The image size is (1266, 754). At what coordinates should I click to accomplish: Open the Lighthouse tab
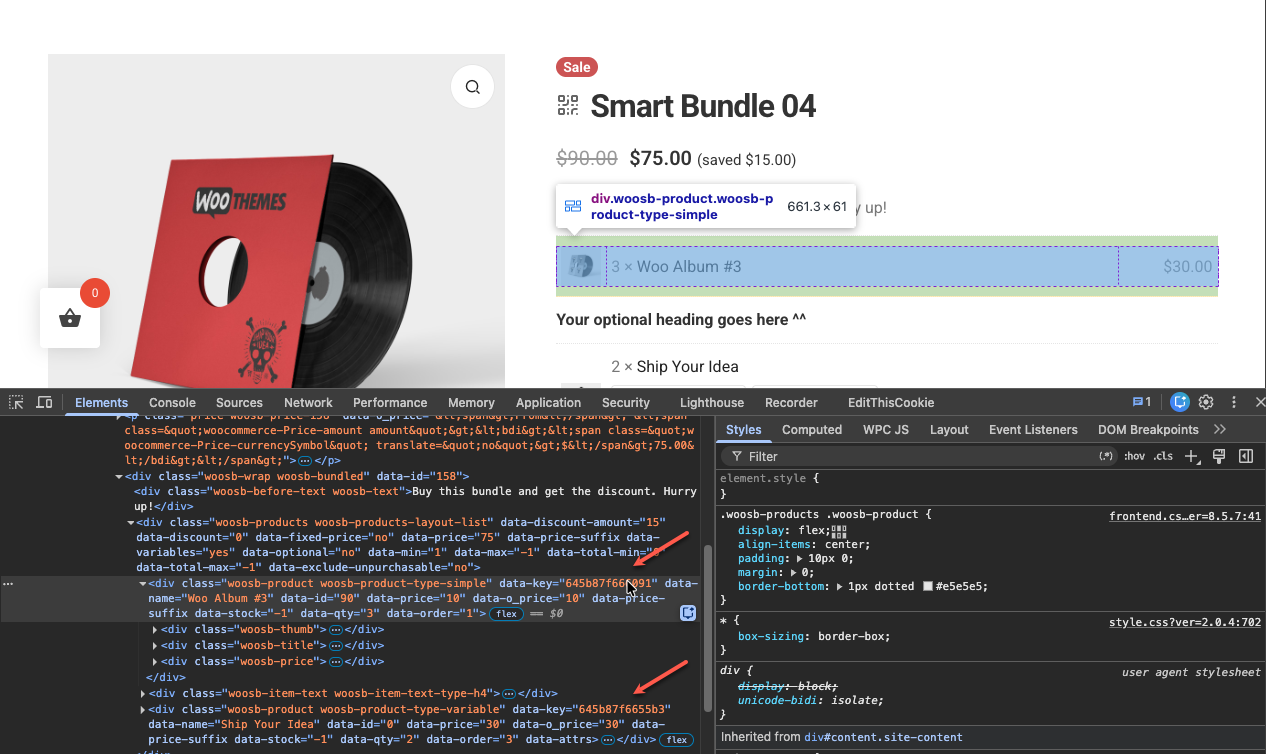[712, 402]
